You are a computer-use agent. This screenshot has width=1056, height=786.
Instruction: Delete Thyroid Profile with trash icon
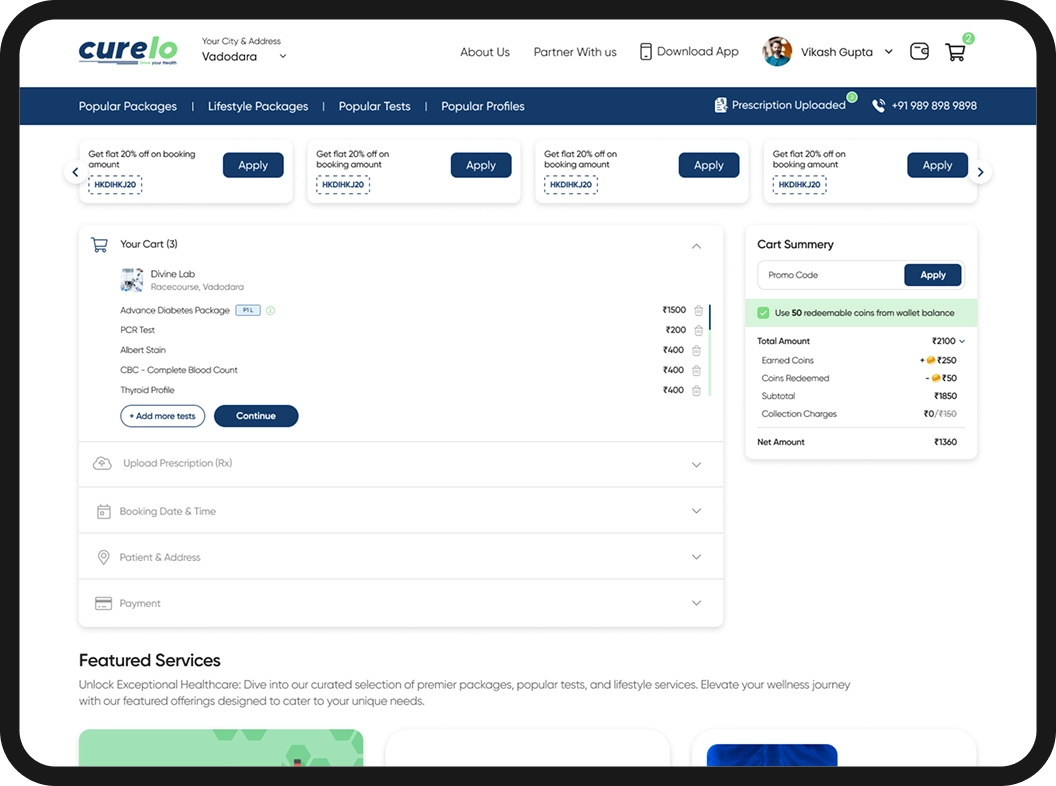[x=697, y=391]
